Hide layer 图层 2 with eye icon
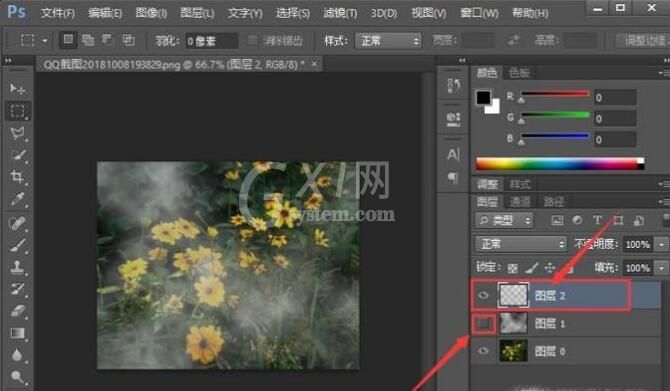 (x=483, y=295)
